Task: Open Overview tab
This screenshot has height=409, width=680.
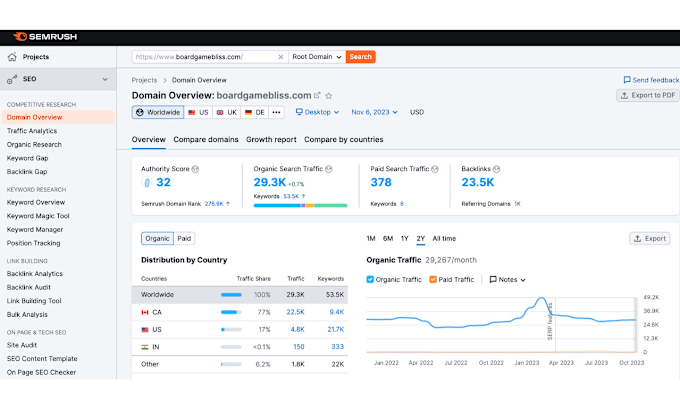Action: point(149,140)
